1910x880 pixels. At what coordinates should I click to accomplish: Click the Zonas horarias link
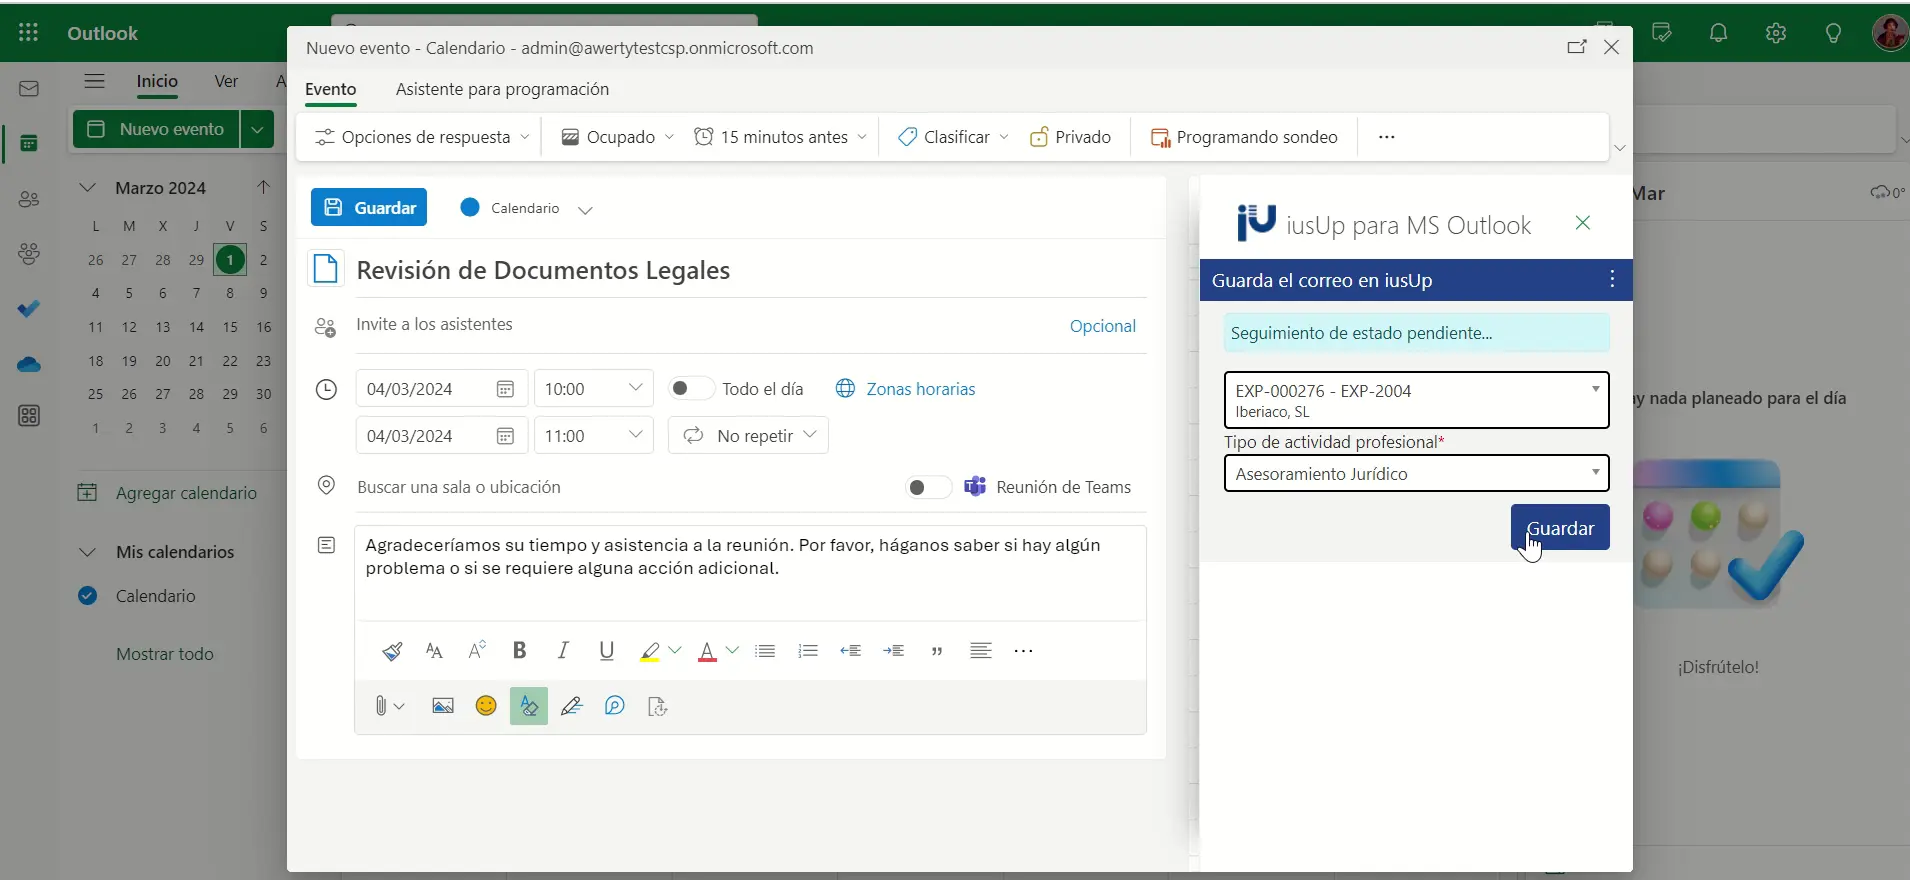(x=920, y=389)
